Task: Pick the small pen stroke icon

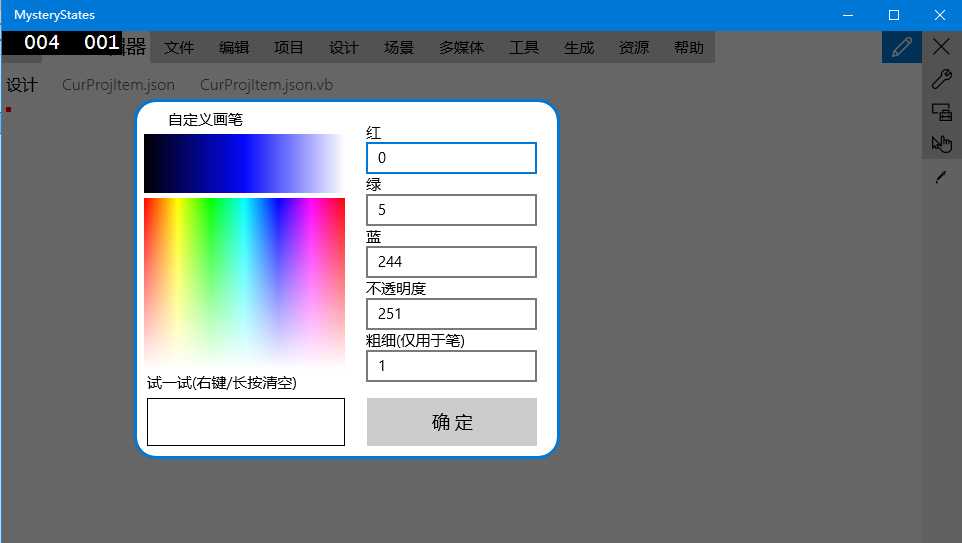Action: (941, 177)
